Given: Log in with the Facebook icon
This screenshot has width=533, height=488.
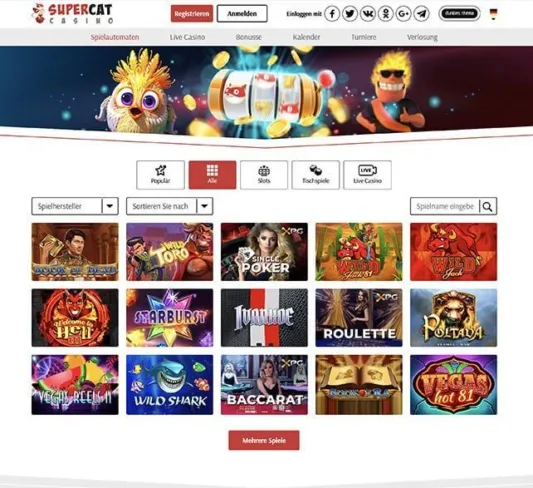Looking at the screenshot, I should [332, 14].
